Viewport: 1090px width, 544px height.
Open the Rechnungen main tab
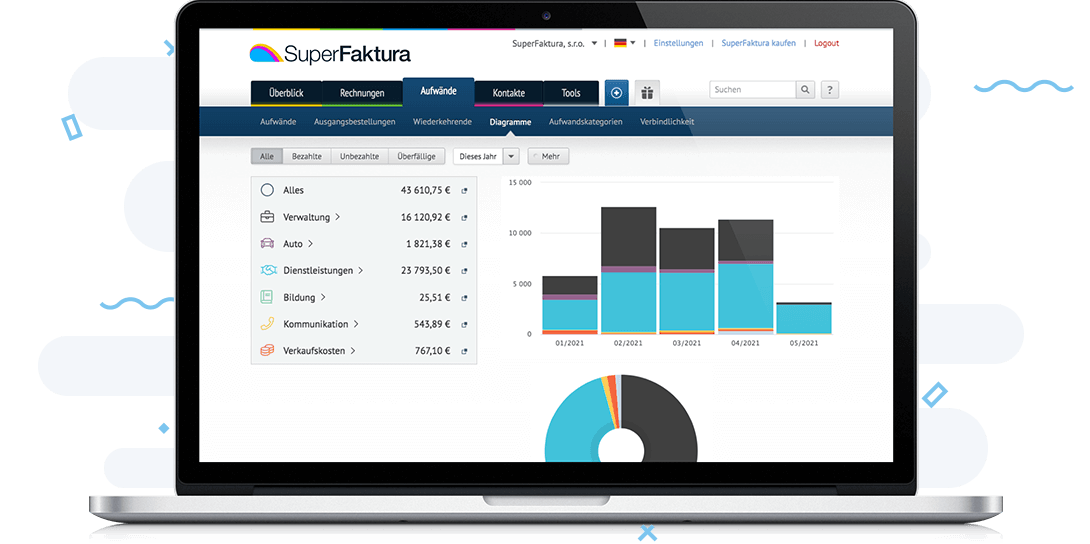[362, 93]
